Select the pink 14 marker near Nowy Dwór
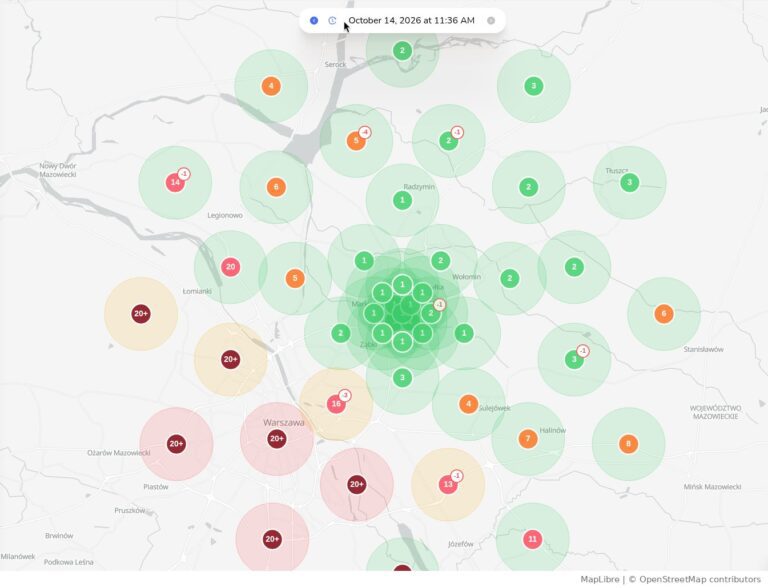Viewport: 768px width, 588px height. tap(175, 183)
